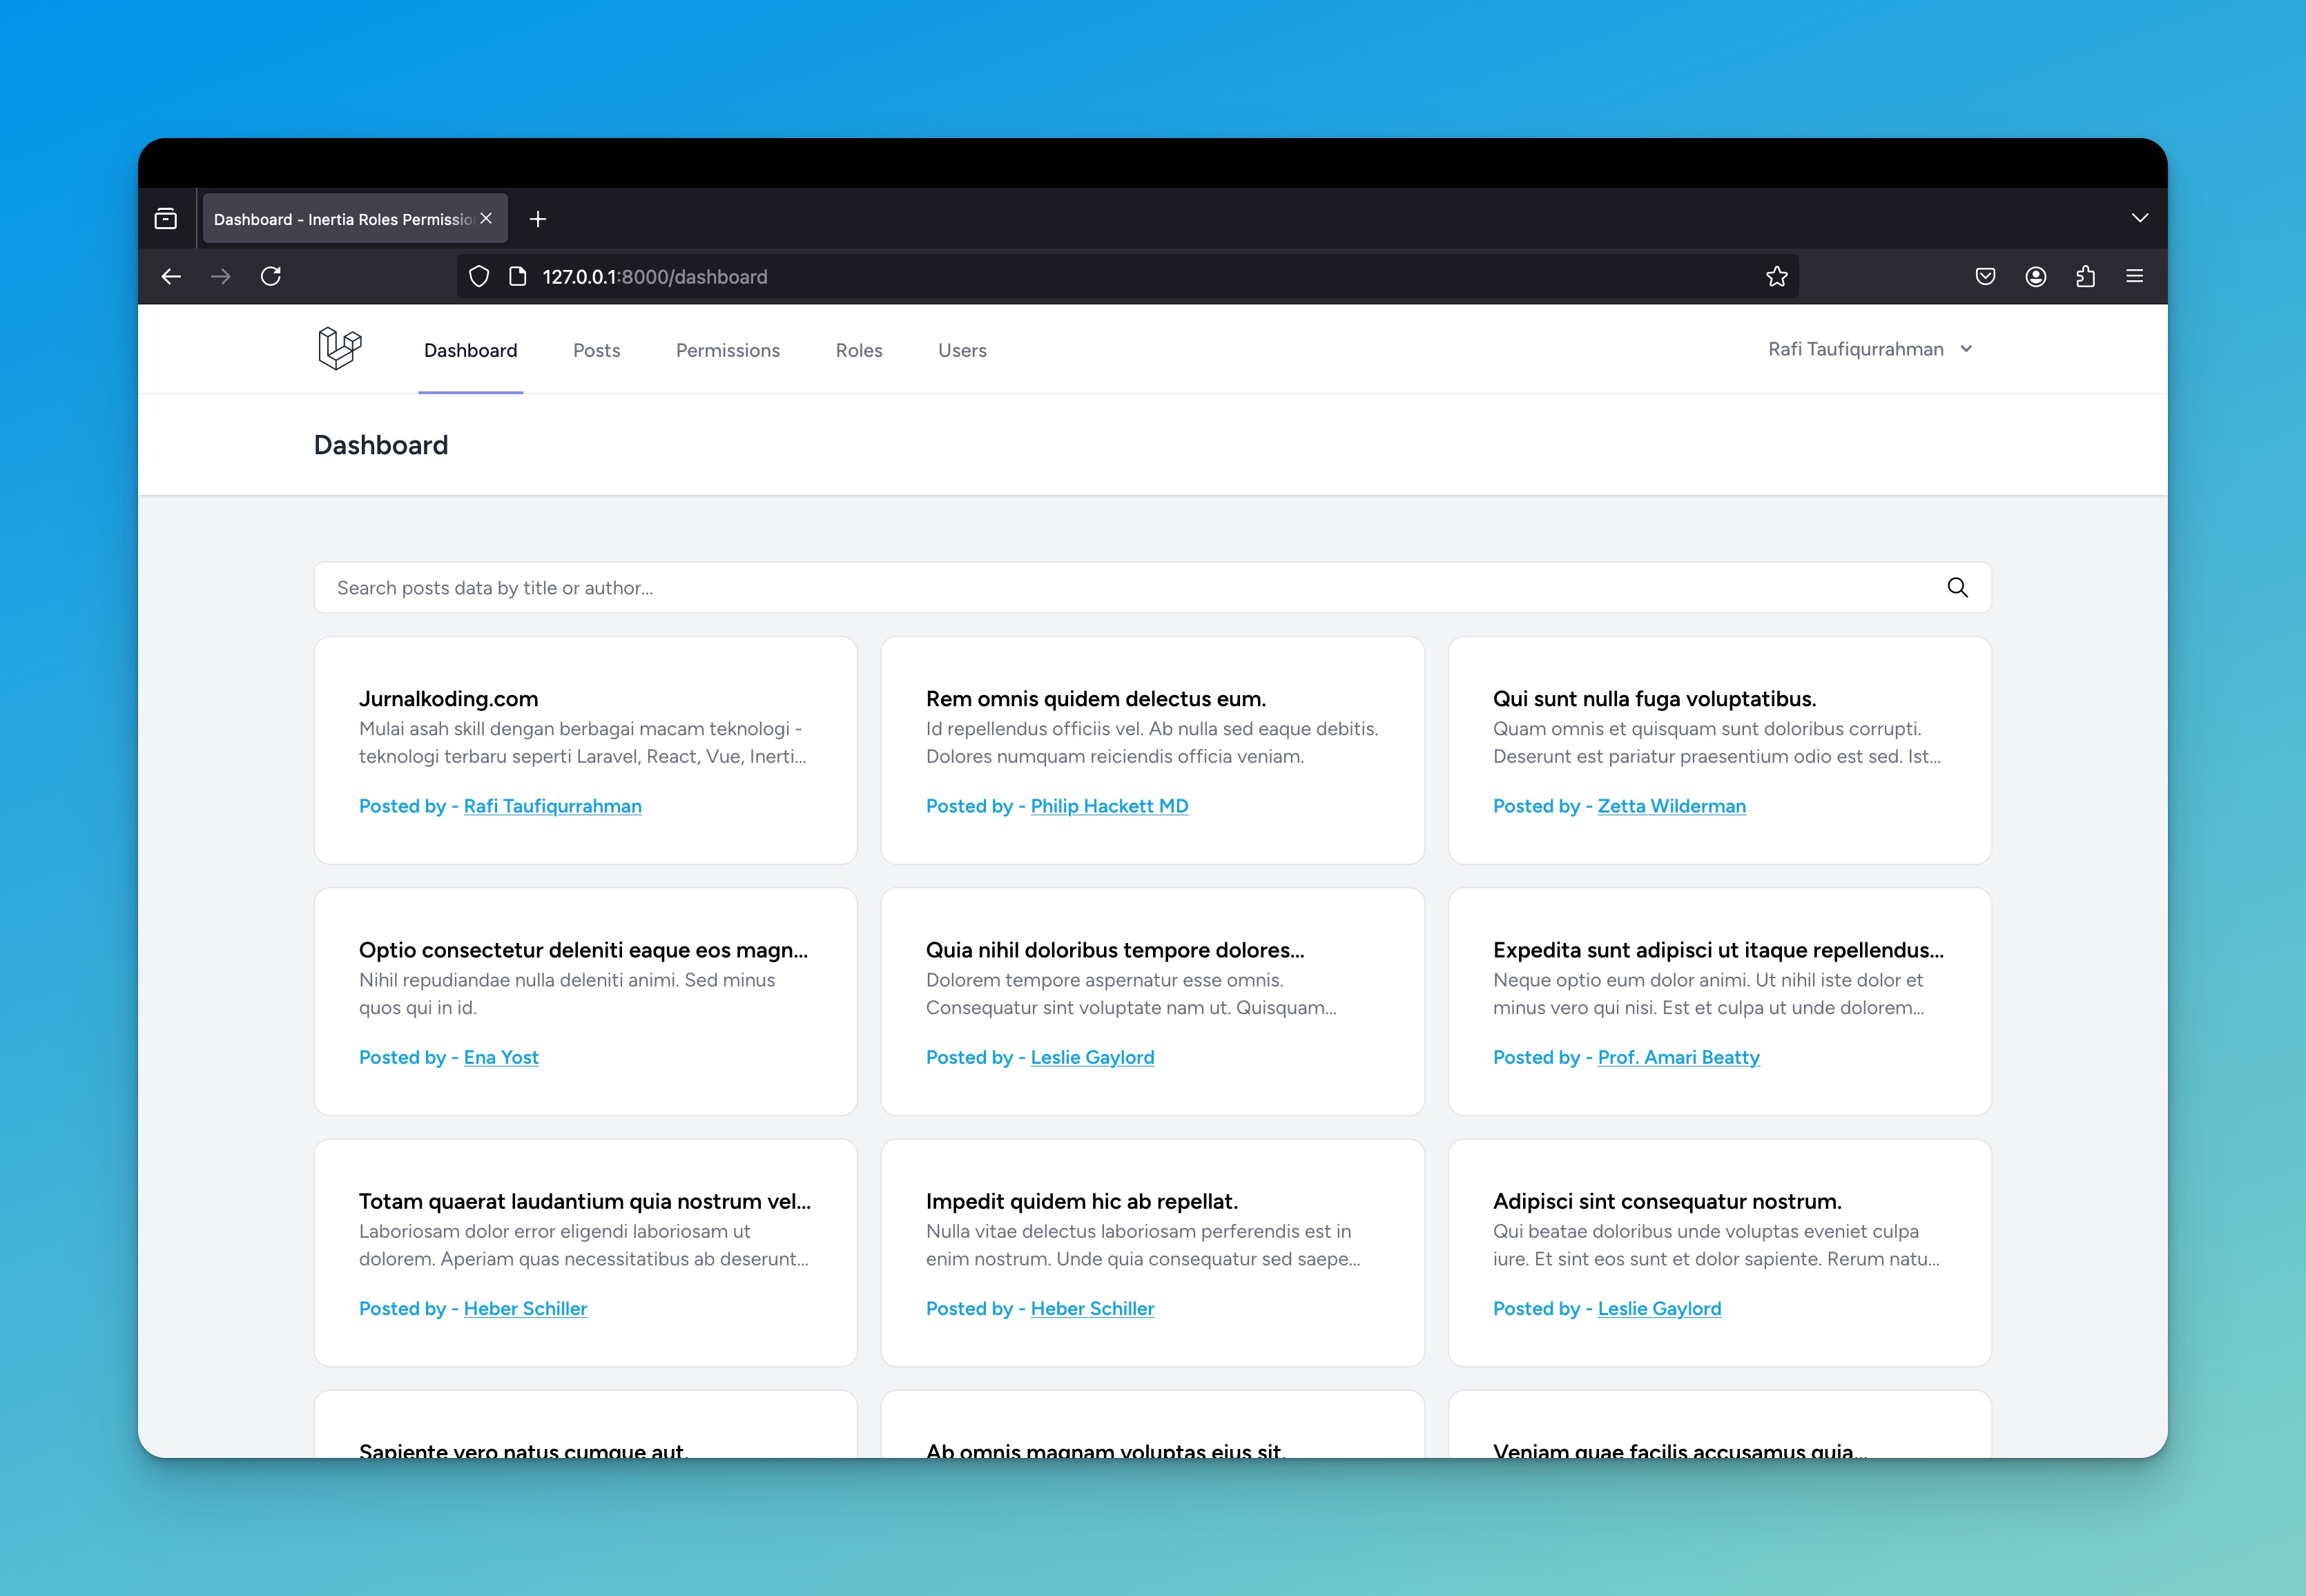Click the search magnifier icon in posts search
This screenshot has height=1596, width=2306.
(1957, 588)
